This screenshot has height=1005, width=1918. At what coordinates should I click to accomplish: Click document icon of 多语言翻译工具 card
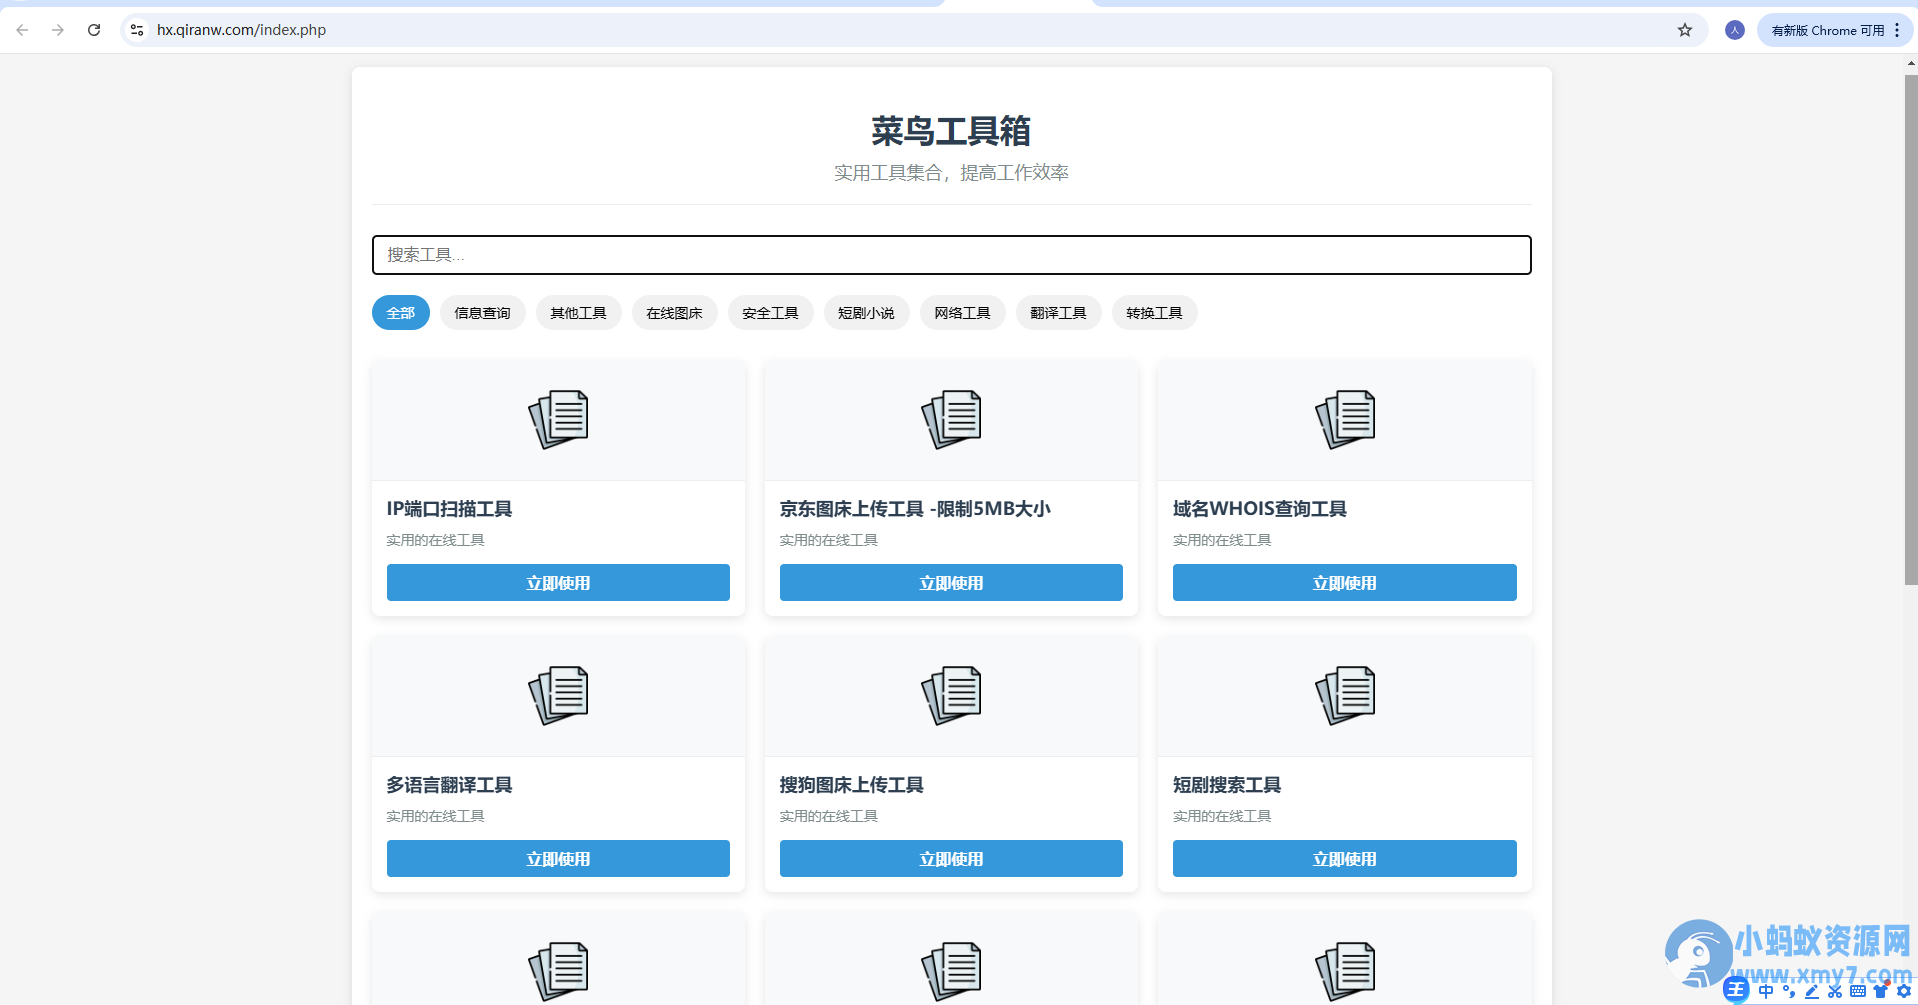[x=558, y=695]
